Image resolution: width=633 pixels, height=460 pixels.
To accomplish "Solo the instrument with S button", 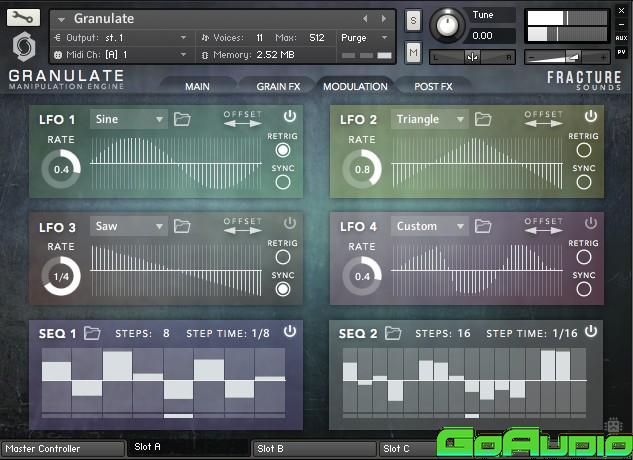I will [413, 20].
